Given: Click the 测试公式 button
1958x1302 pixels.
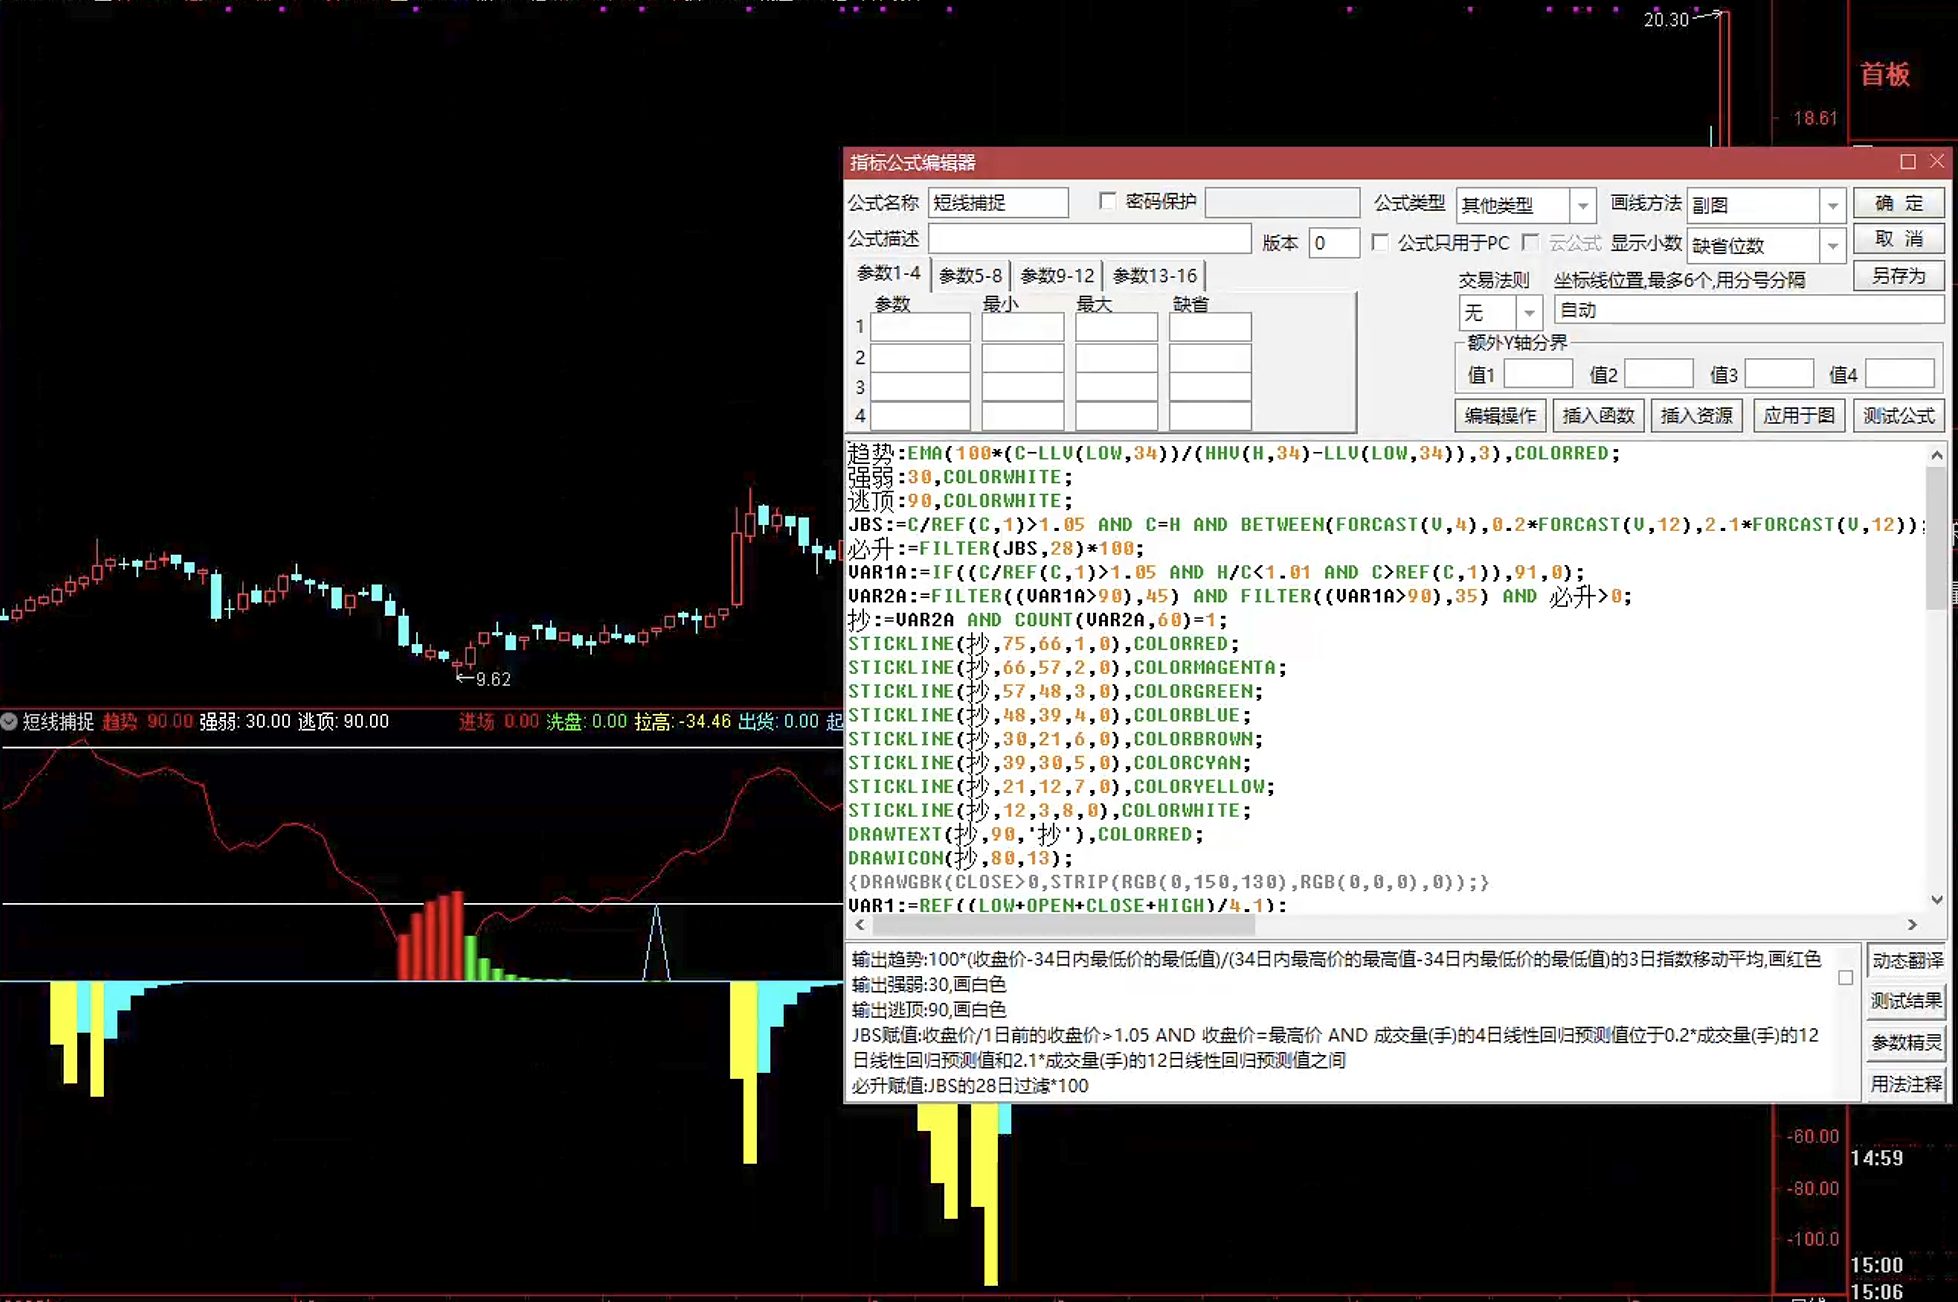Looking at the screenshot, I should pos(1898,415).
